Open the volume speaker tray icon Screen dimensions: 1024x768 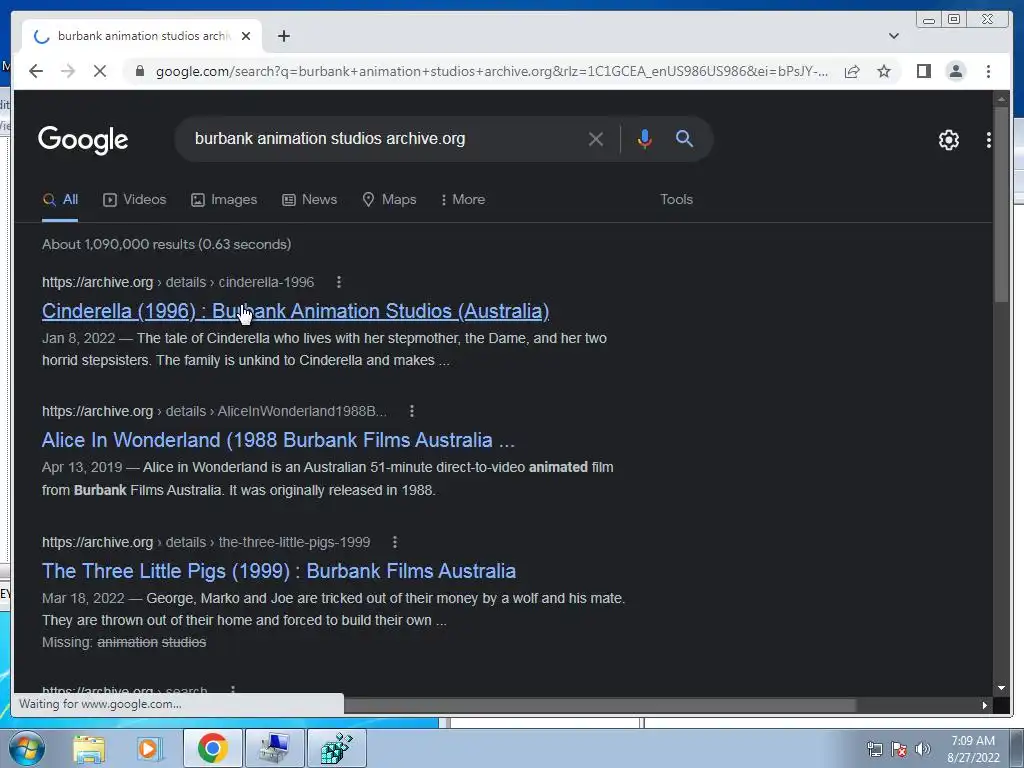(923, 749)
